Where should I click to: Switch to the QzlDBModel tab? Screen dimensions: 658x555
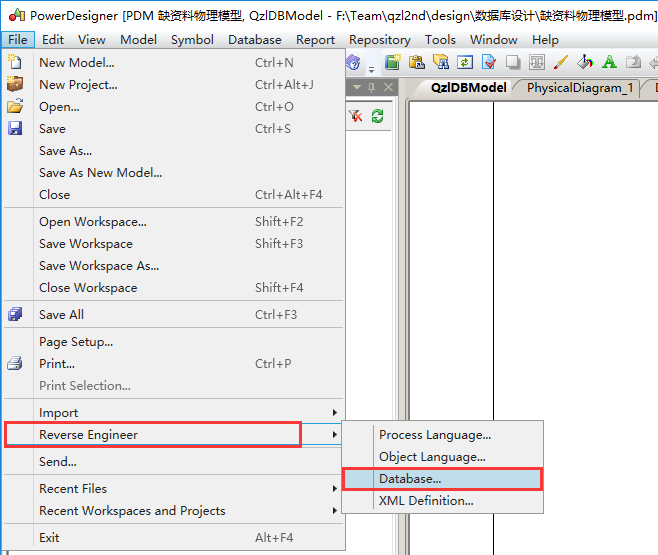pos(468,88)
